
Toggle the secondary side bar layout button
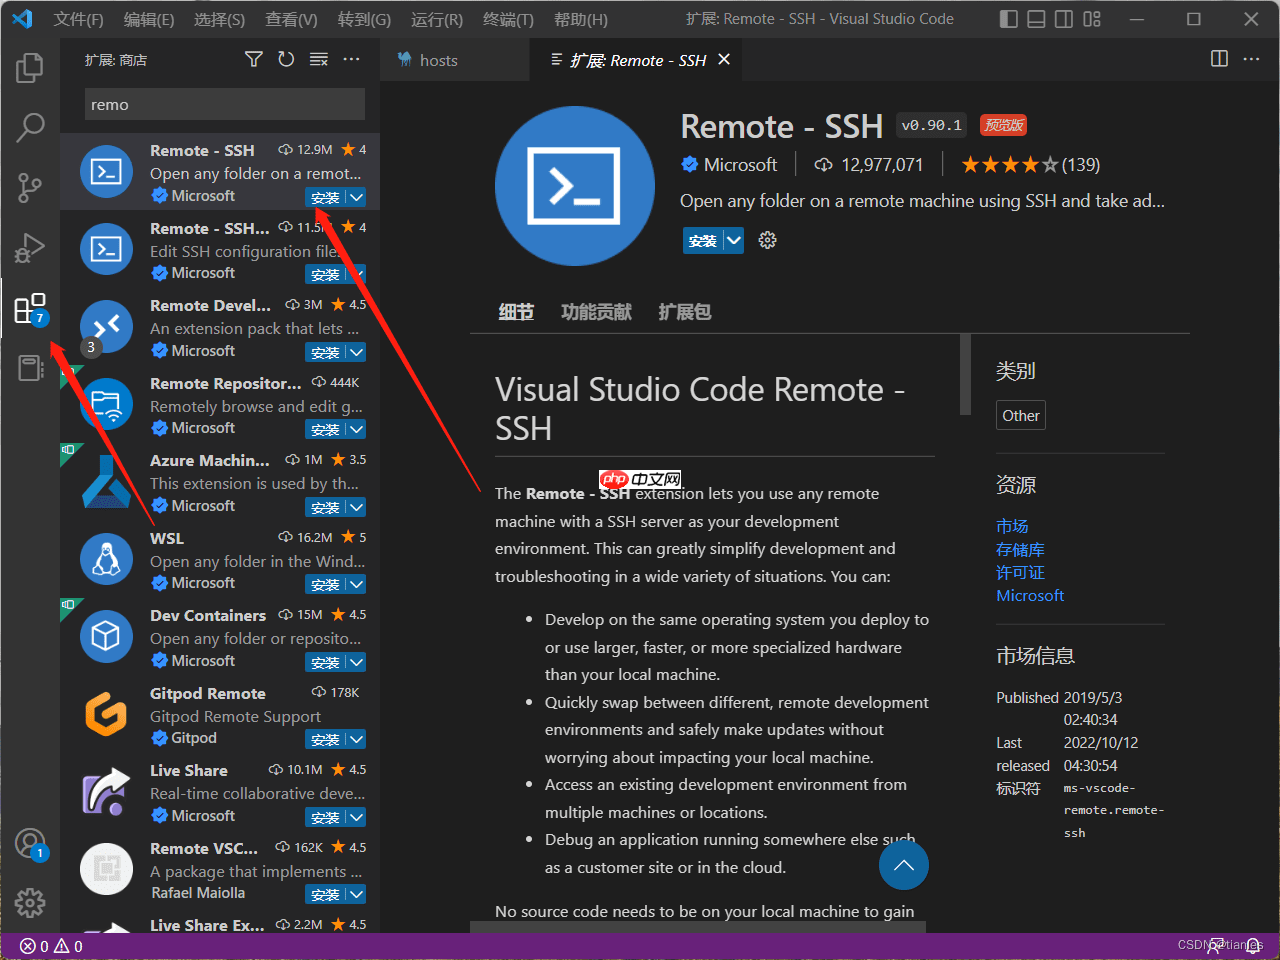[1064, 19]
